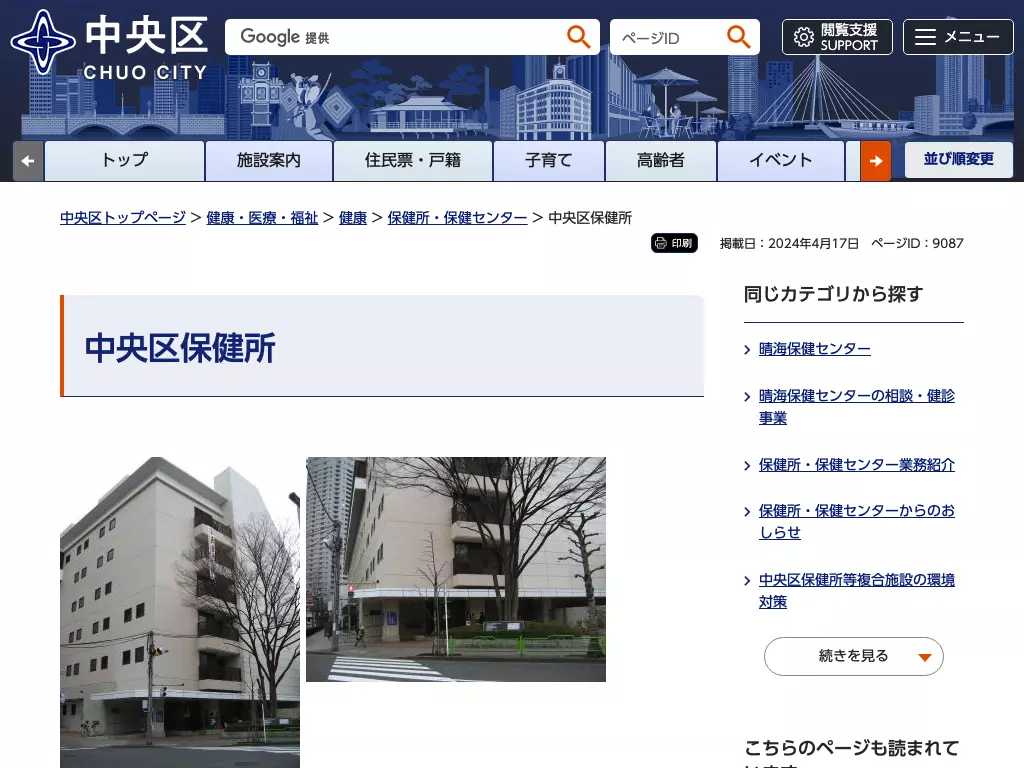Open the 閲覧支援 SUPPORT settings button
Viewport: 1024px width, 768px height.
click(x=837, y=37)
